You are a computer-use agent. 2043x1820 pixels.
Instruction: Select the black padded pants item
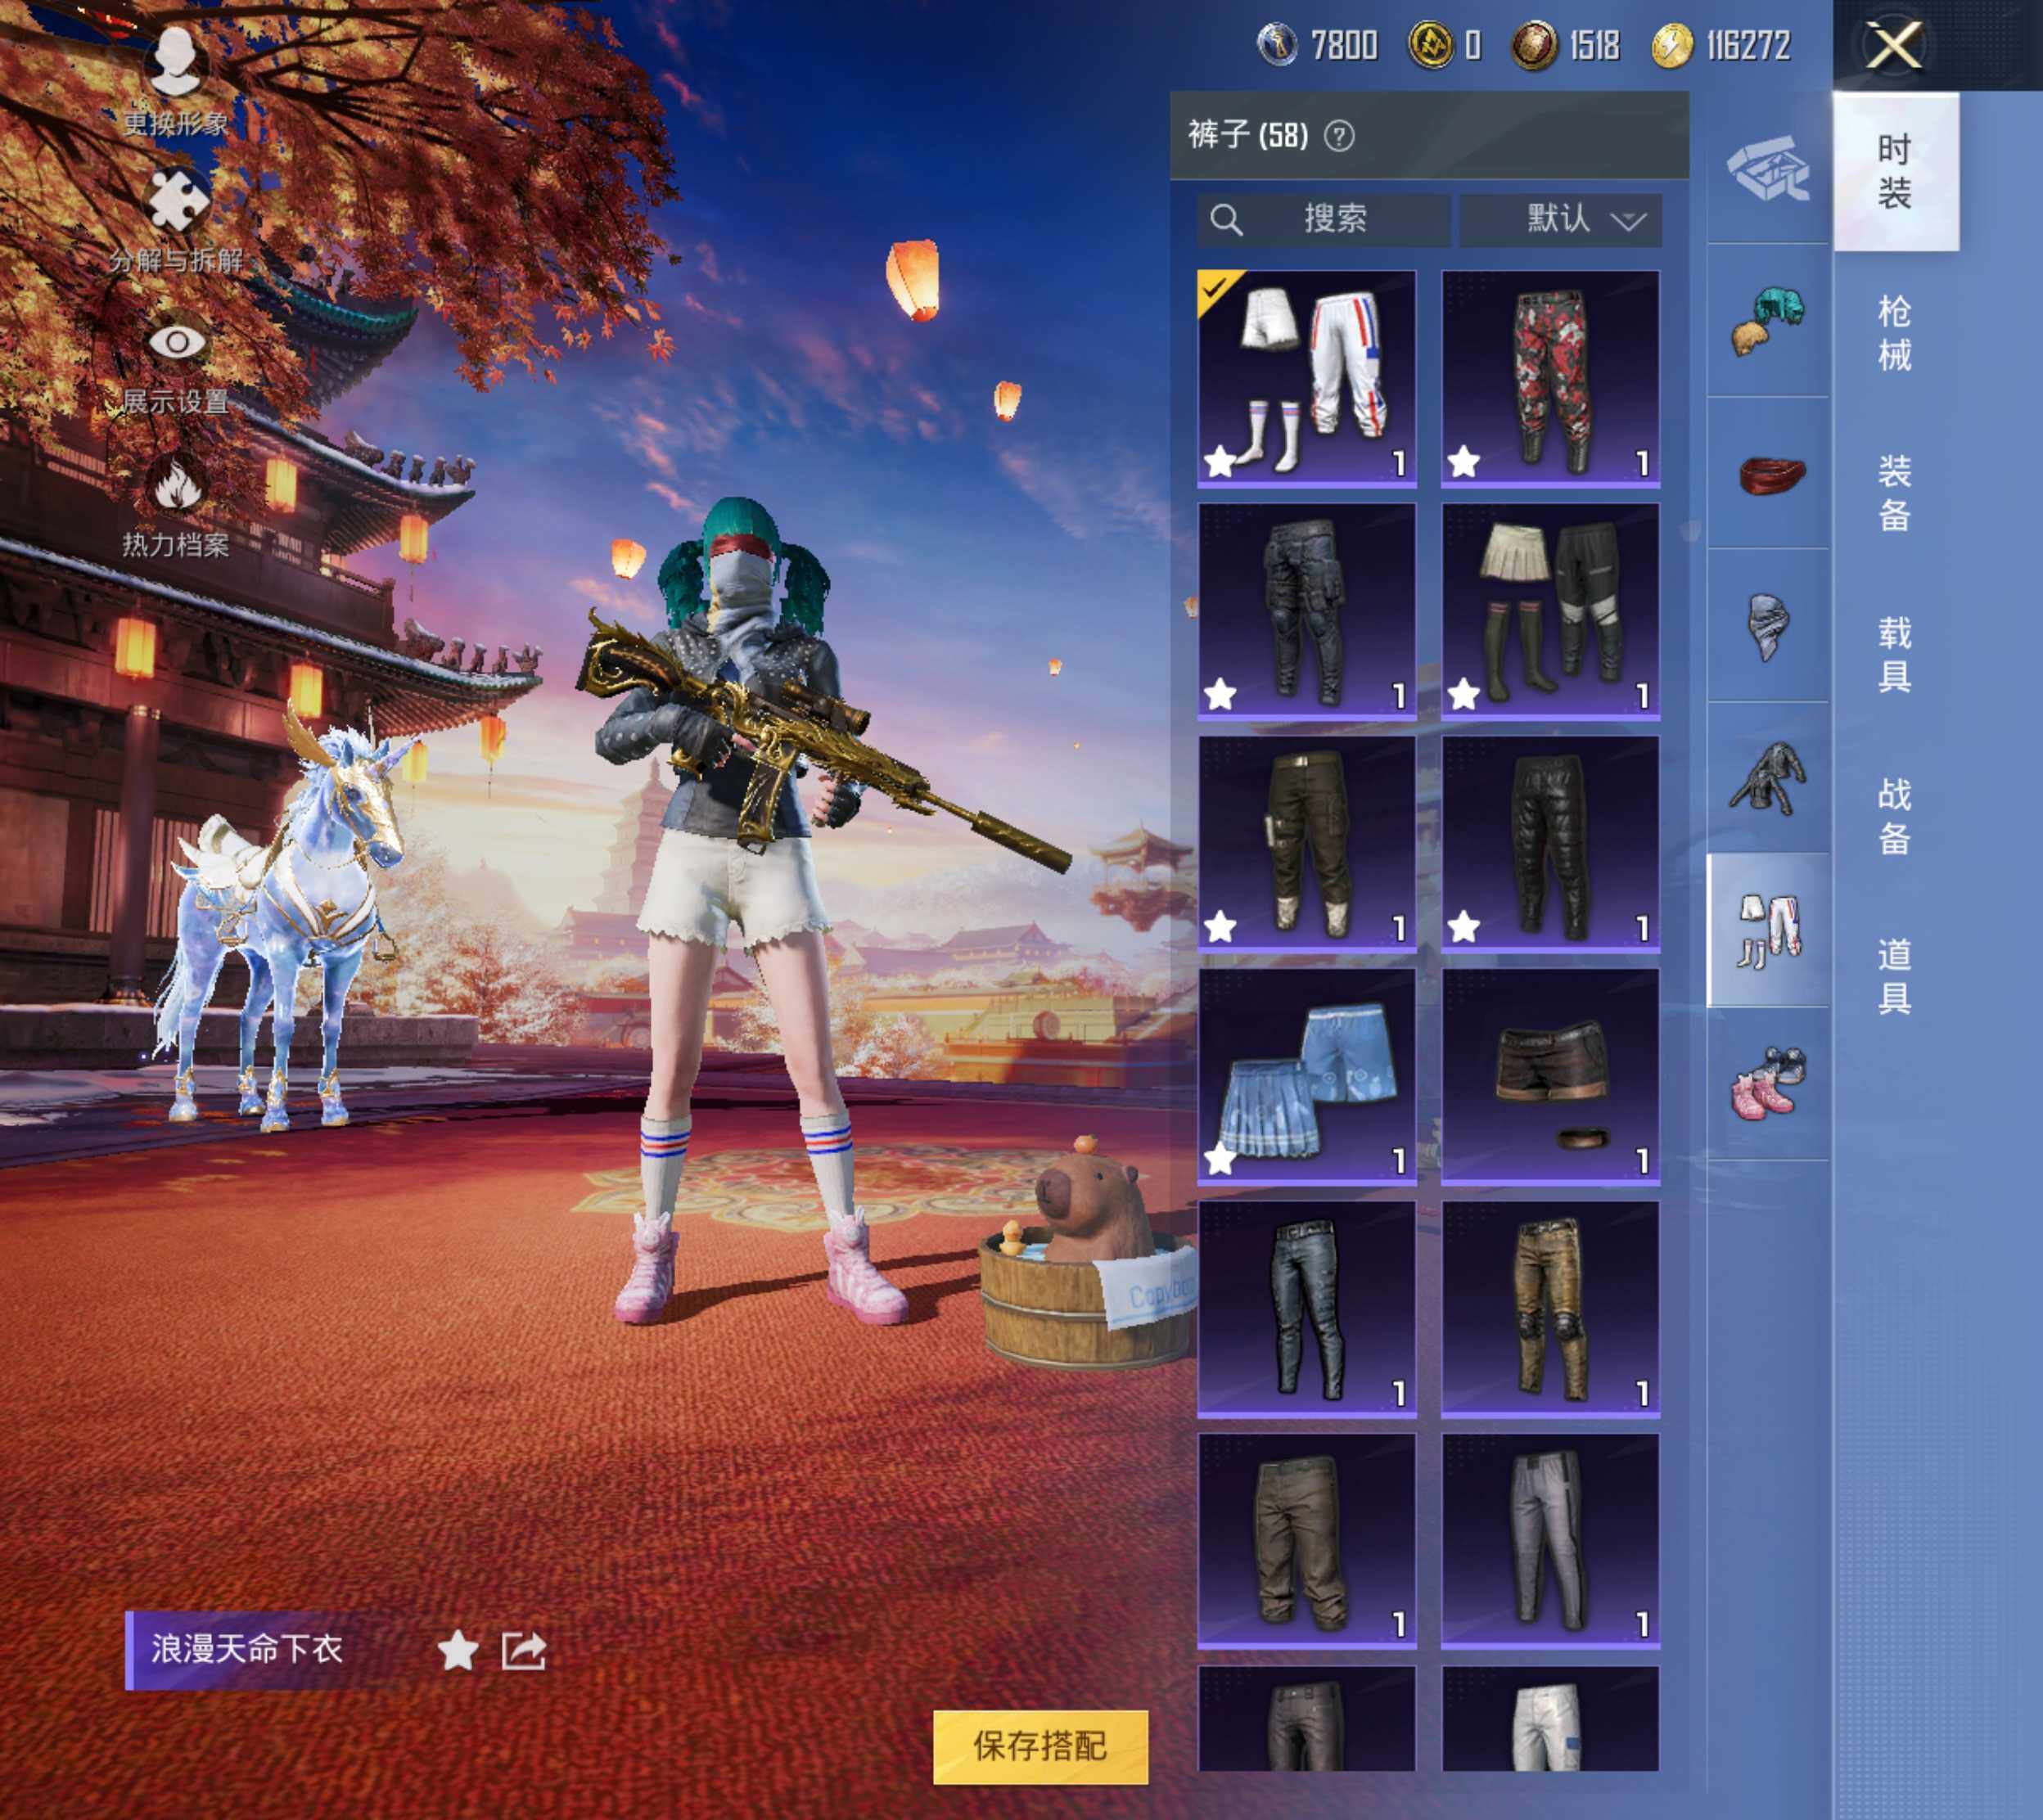pyautogui.click(x=1550, y=844)
